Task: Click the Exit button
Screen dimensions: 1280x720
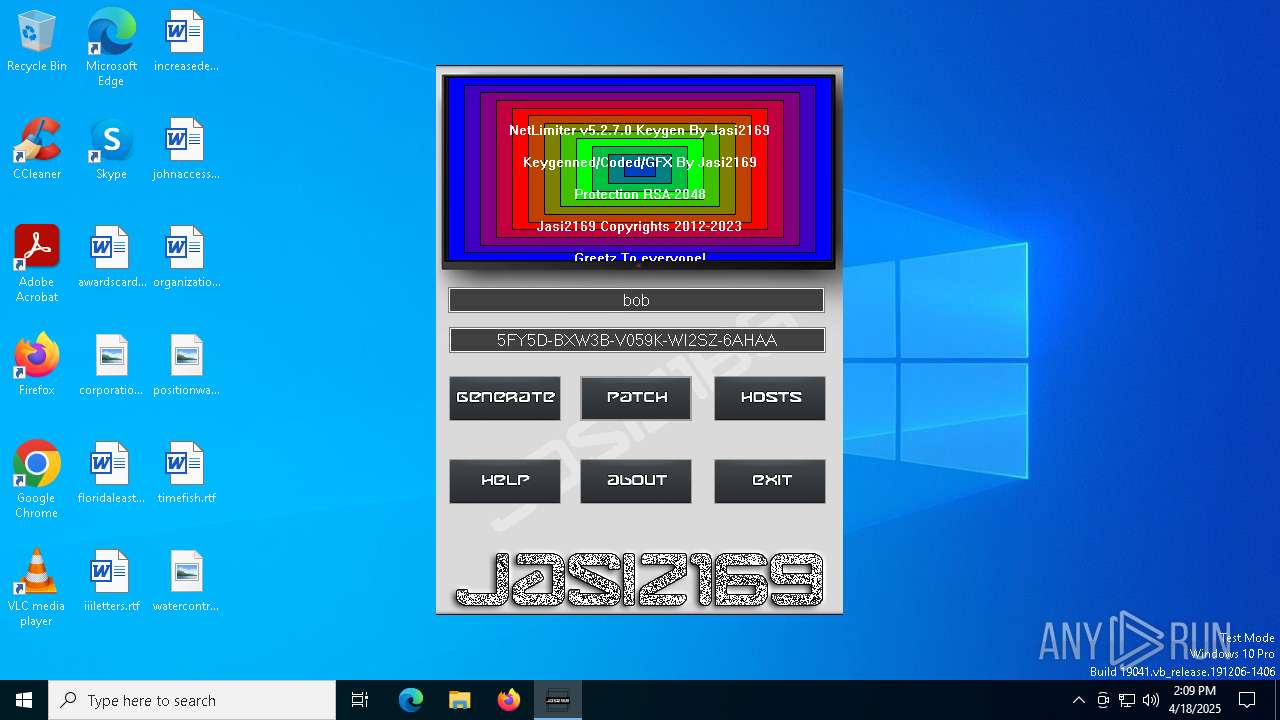Action: 770,481
